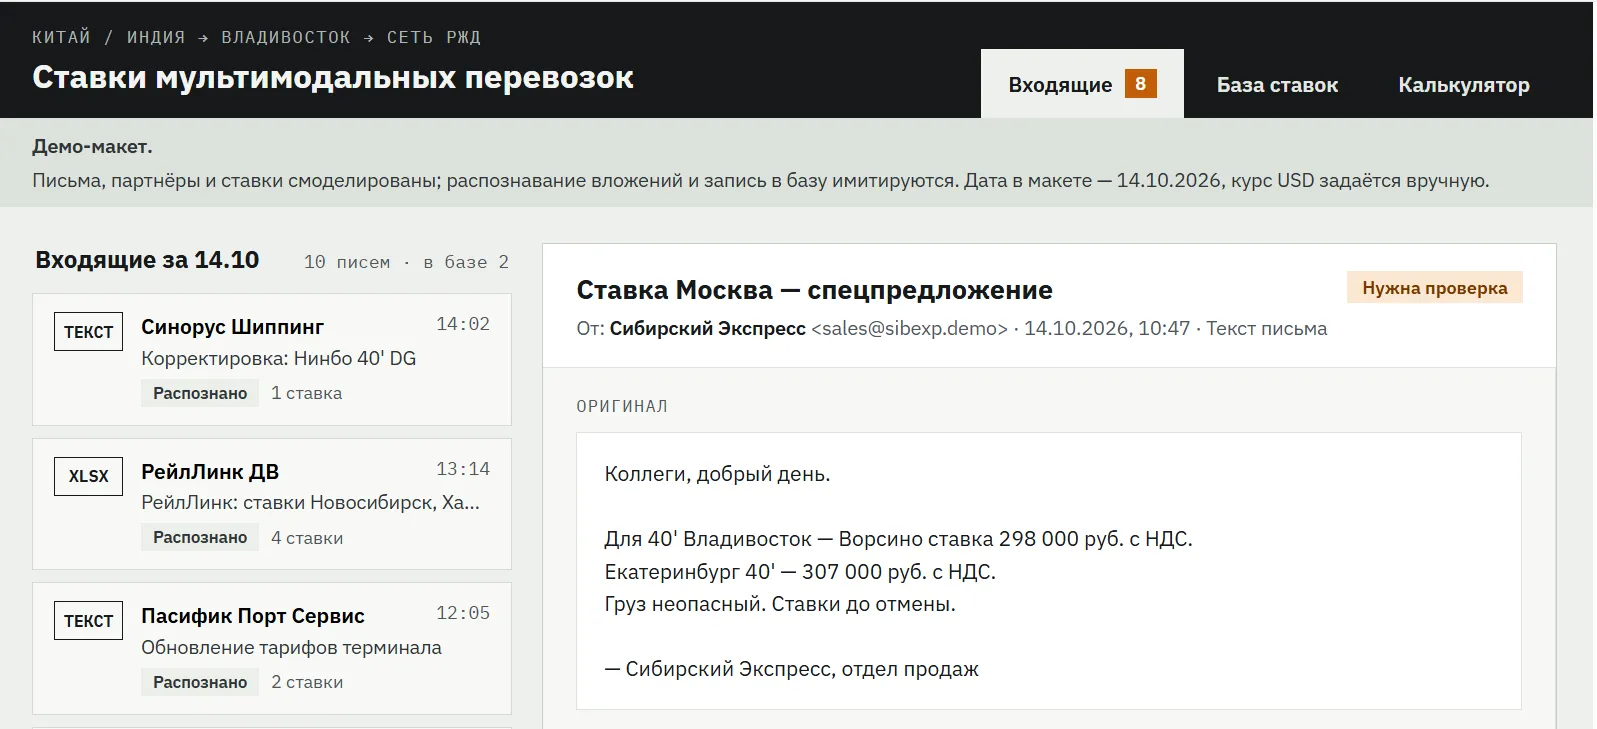Screen dimensions: 1597x729
Task: Click Распознано status under Пасифик Порт Сервис
Action: point(200,682)
